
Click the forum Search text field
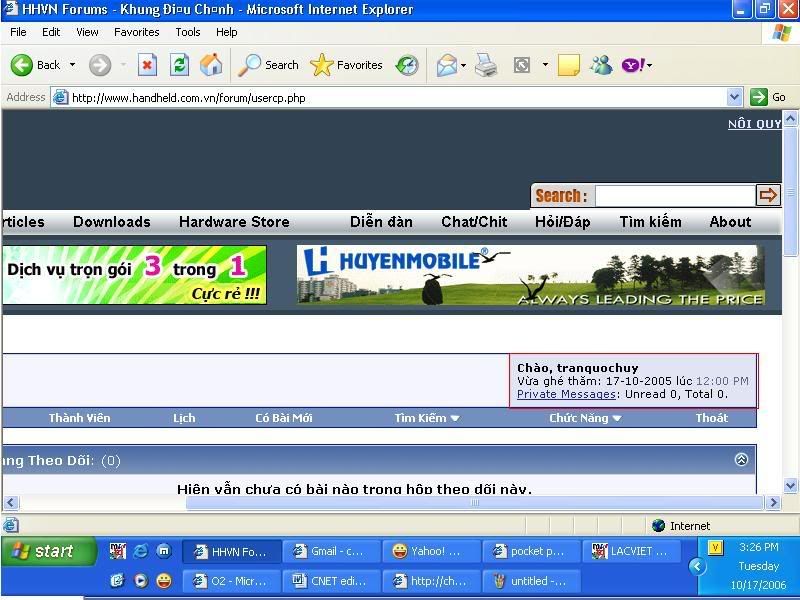coord(674,195)
